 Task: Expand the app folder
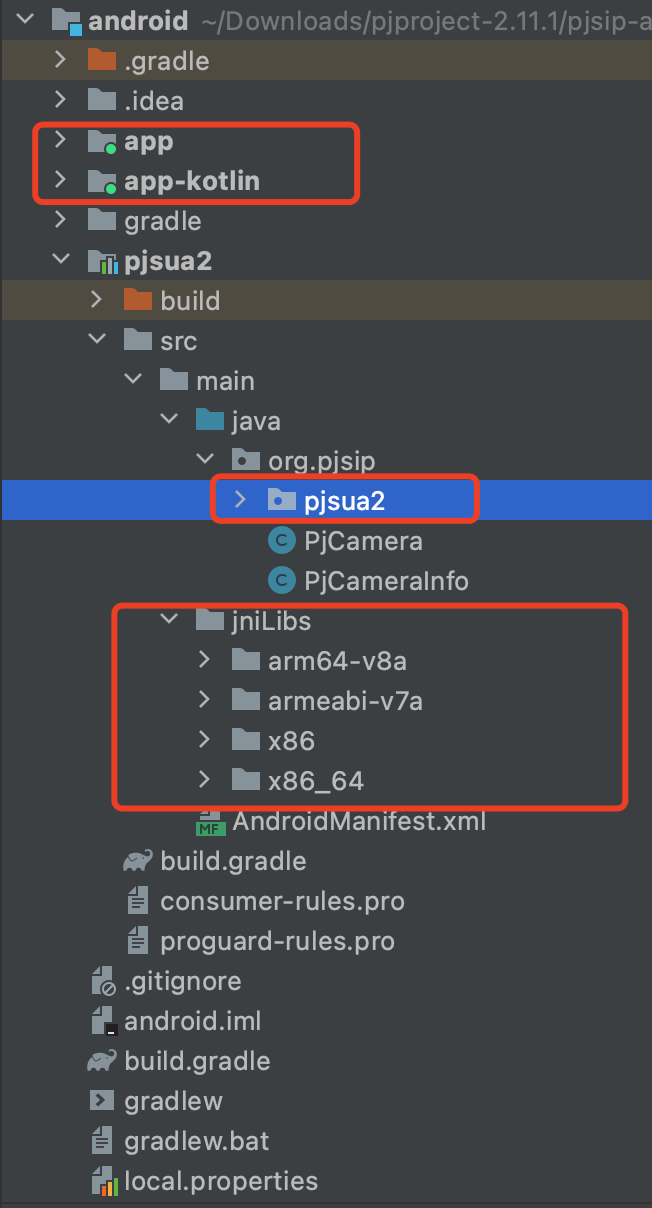coord(61,140)
